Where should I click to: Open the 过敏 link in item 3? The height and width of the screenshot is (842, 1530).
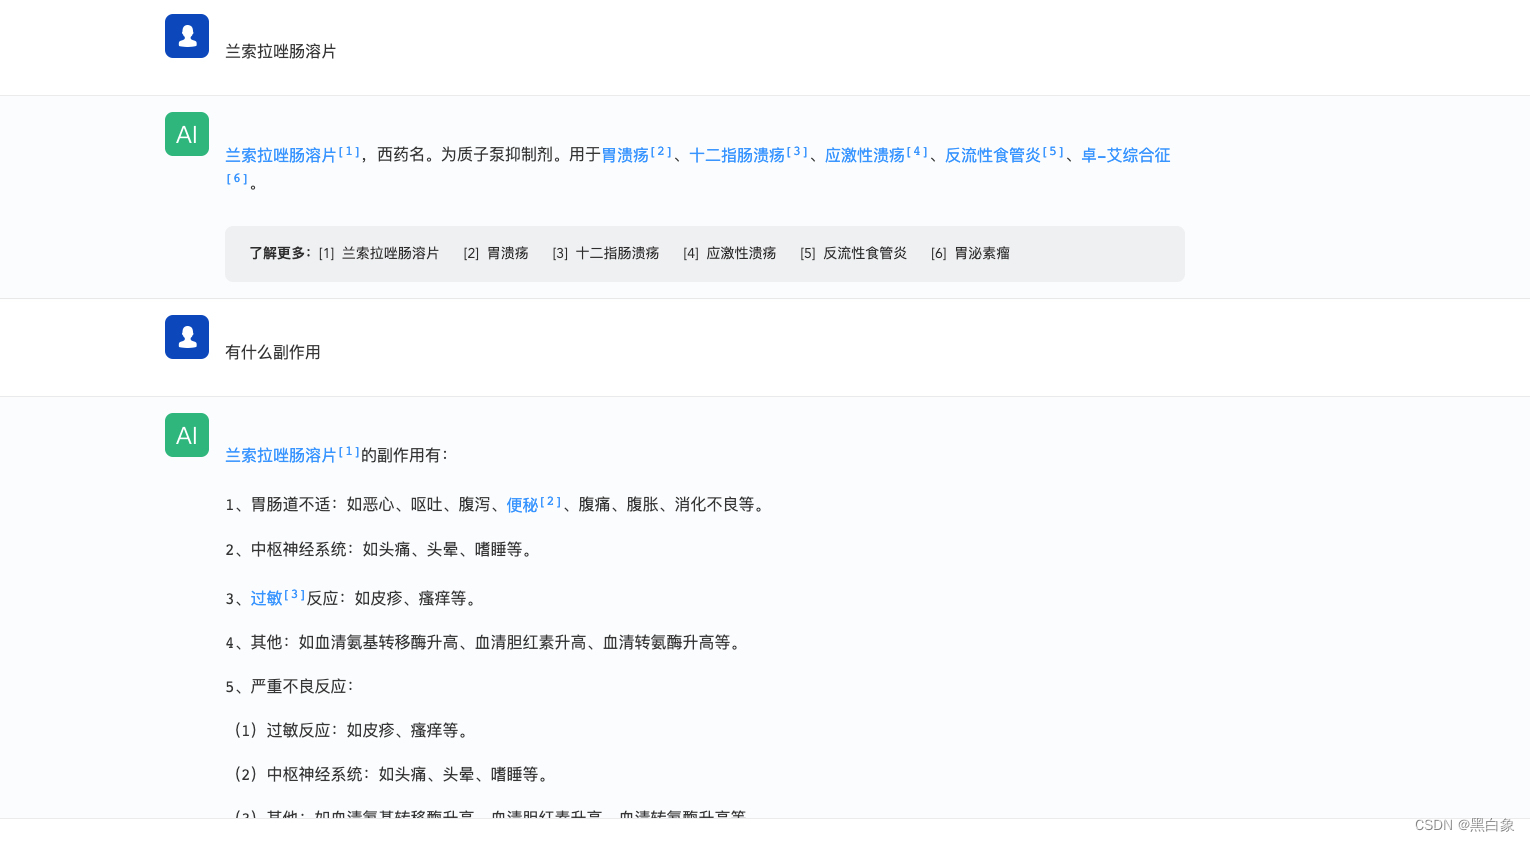[266, 598]
